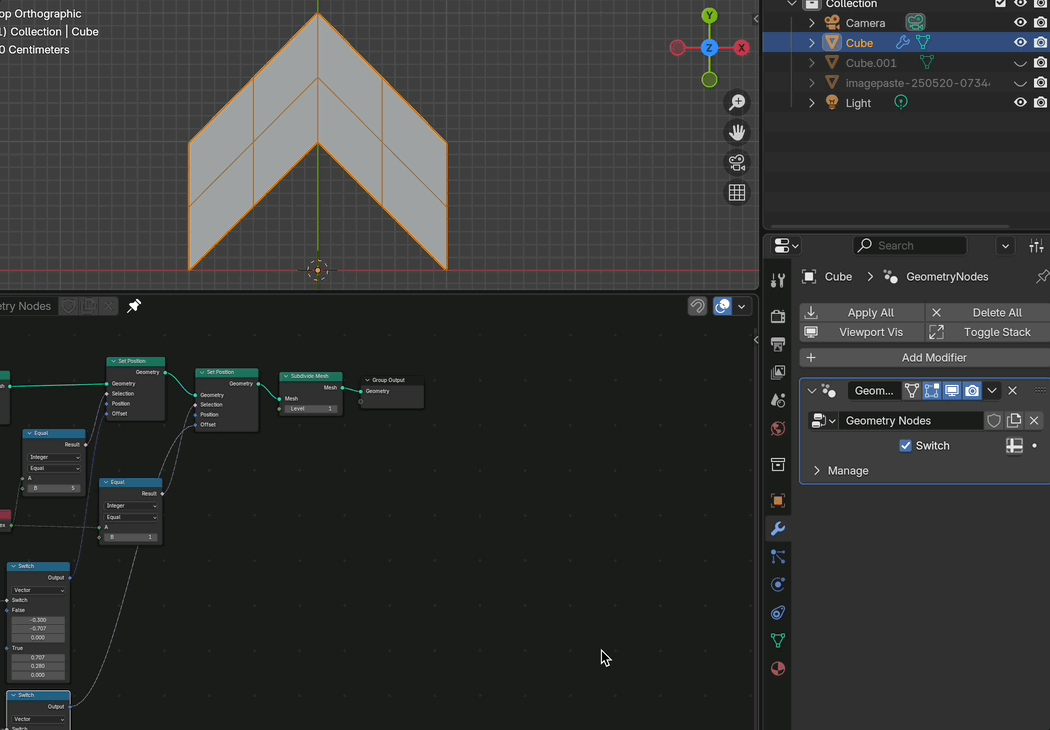The height and width of the screenshot is (730, 1050).
Task: Click the pan view hand icon
Action: [x=737, y=133]
